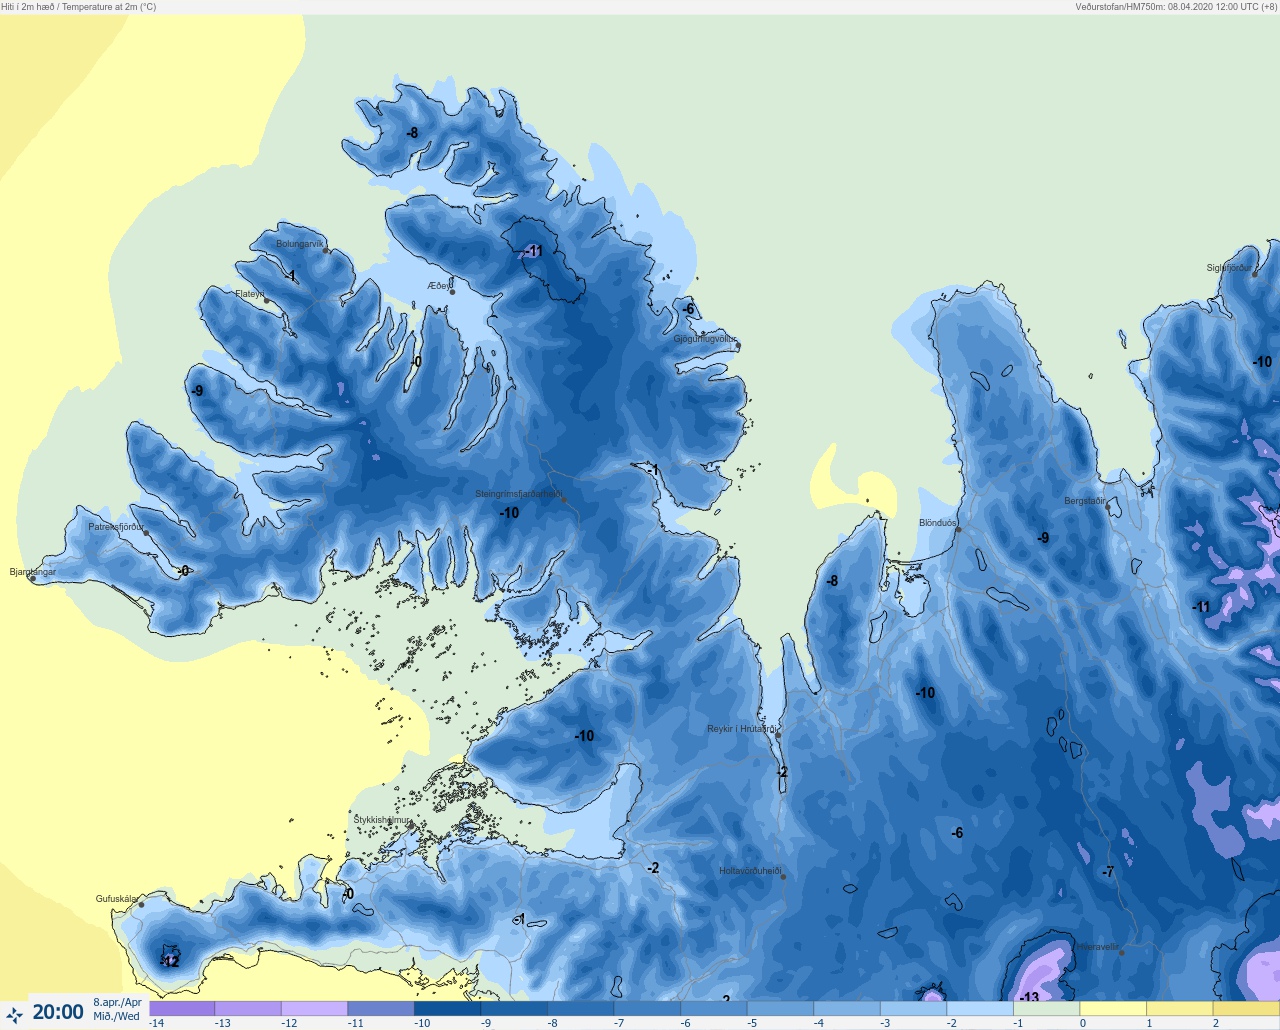Select the Flateyri station label
1280x1030 pixels.
(250, 294)
